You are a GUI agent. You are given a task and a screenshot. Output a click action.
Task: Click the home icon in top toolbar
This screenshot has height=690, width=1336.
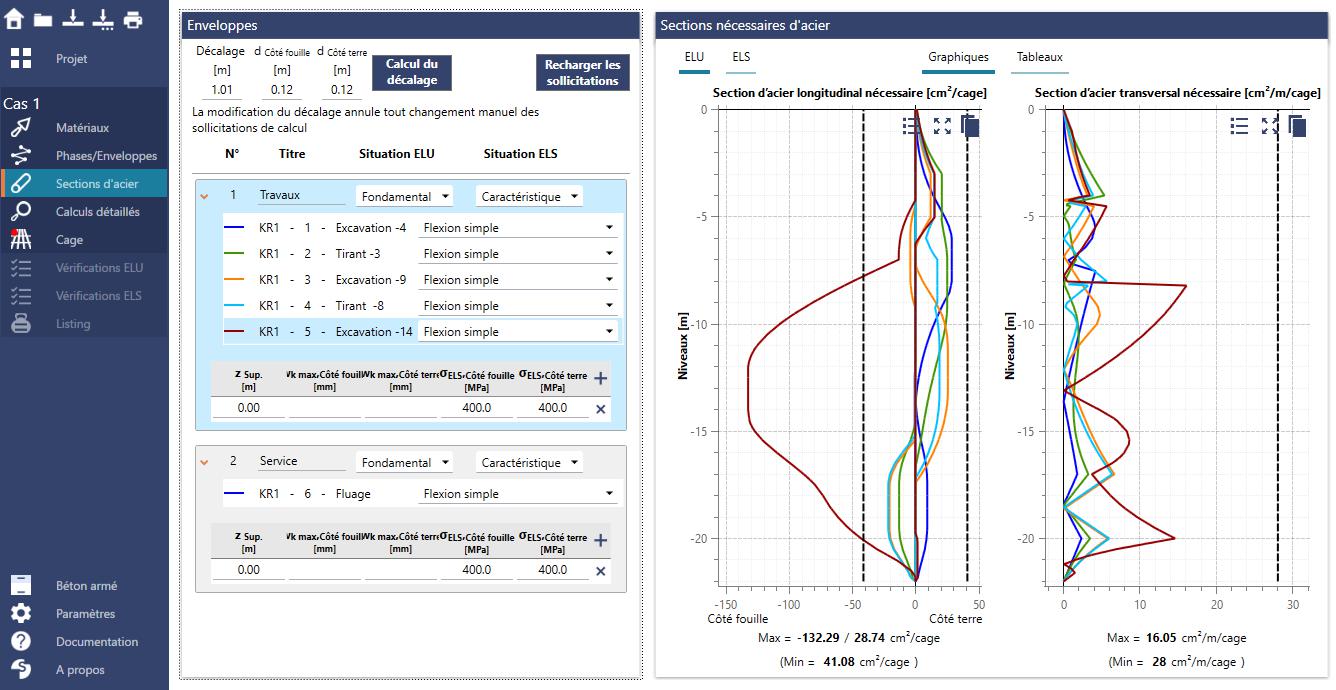(x=14, y=19)
